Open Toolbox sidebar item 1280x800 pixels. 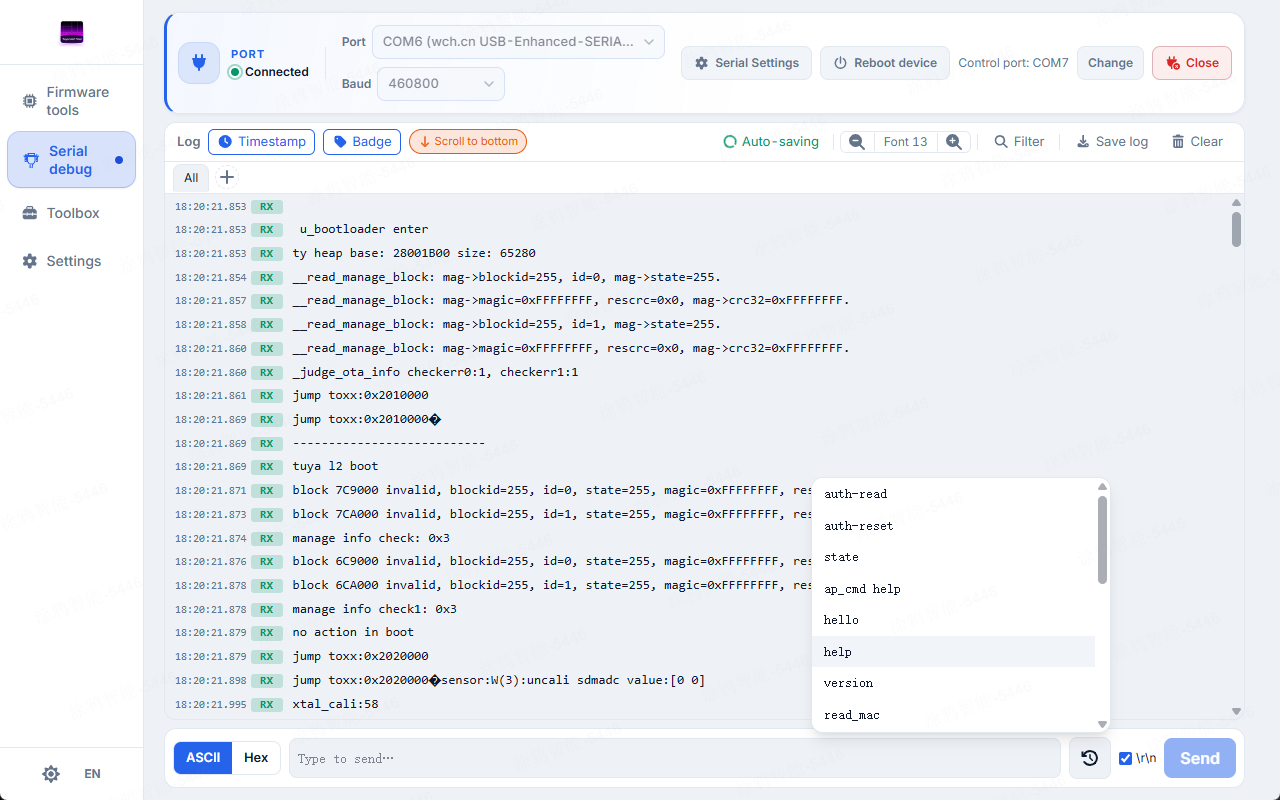(x=71, y=213)
